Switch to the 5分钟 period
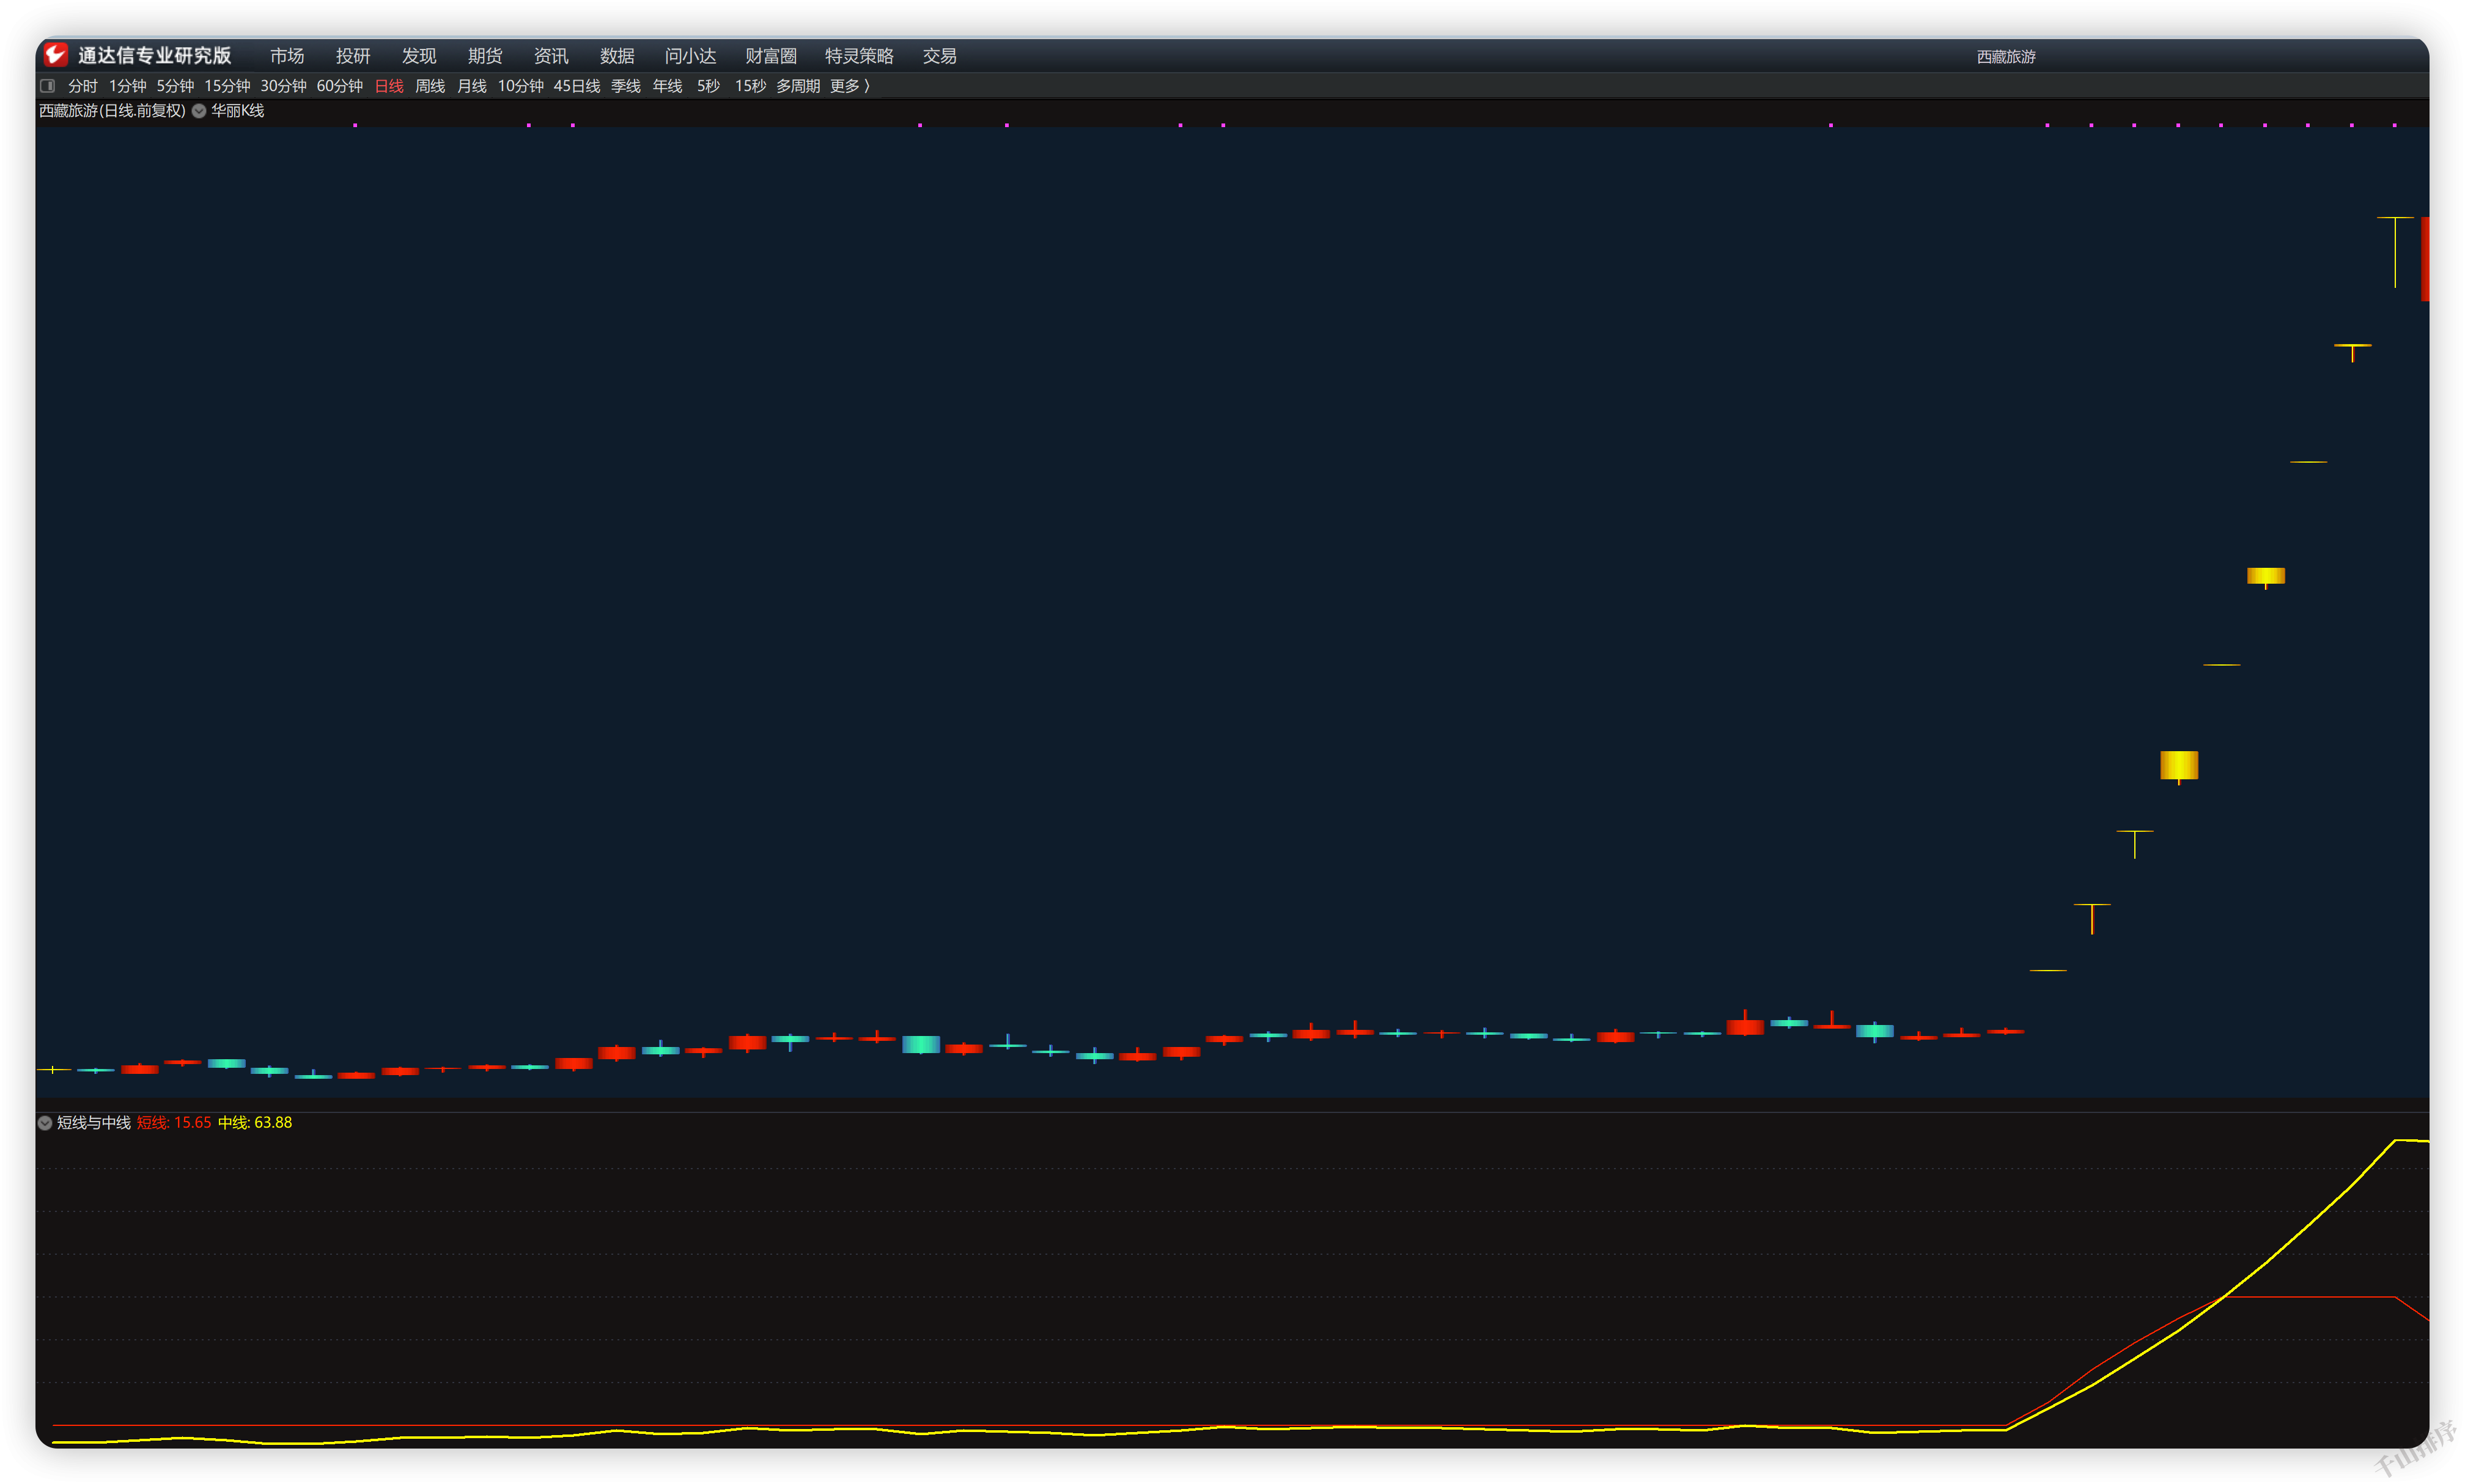The height and width of the screenshot is (1484, 2465). coord(175,86)
